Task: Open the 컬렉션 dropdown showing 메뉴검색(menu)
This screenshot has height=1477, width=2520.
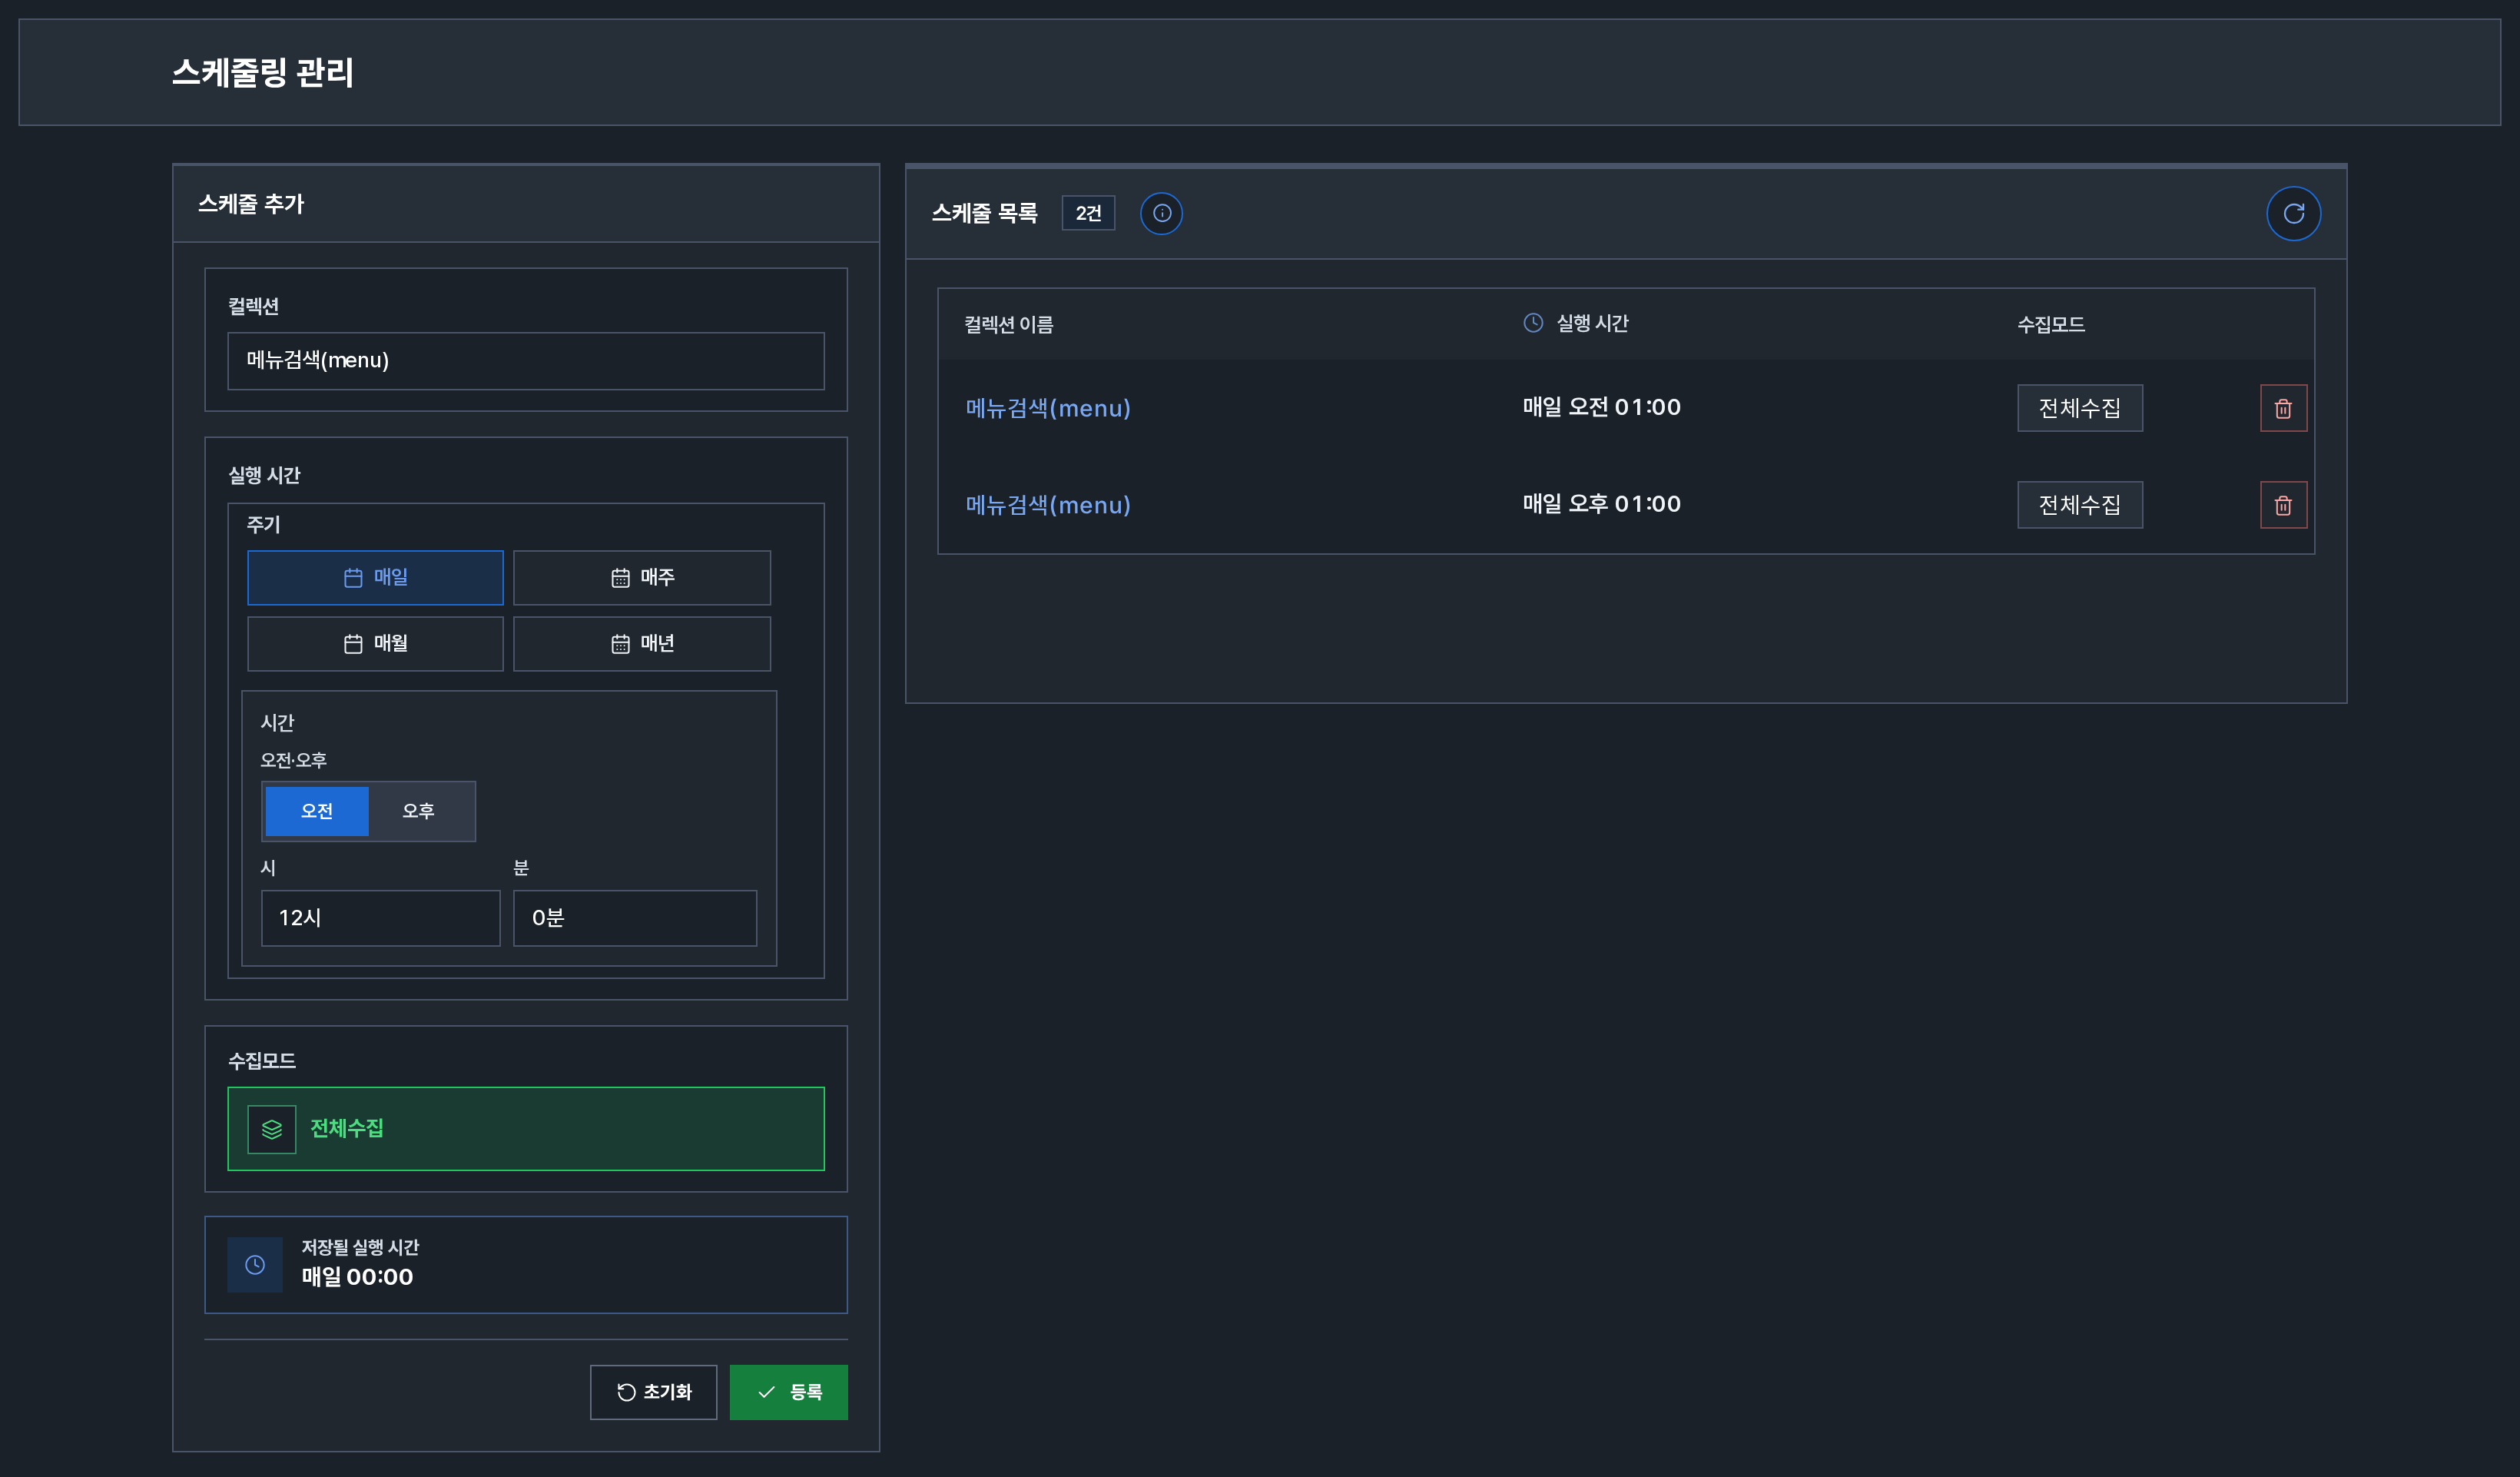Action: point(526,361)
